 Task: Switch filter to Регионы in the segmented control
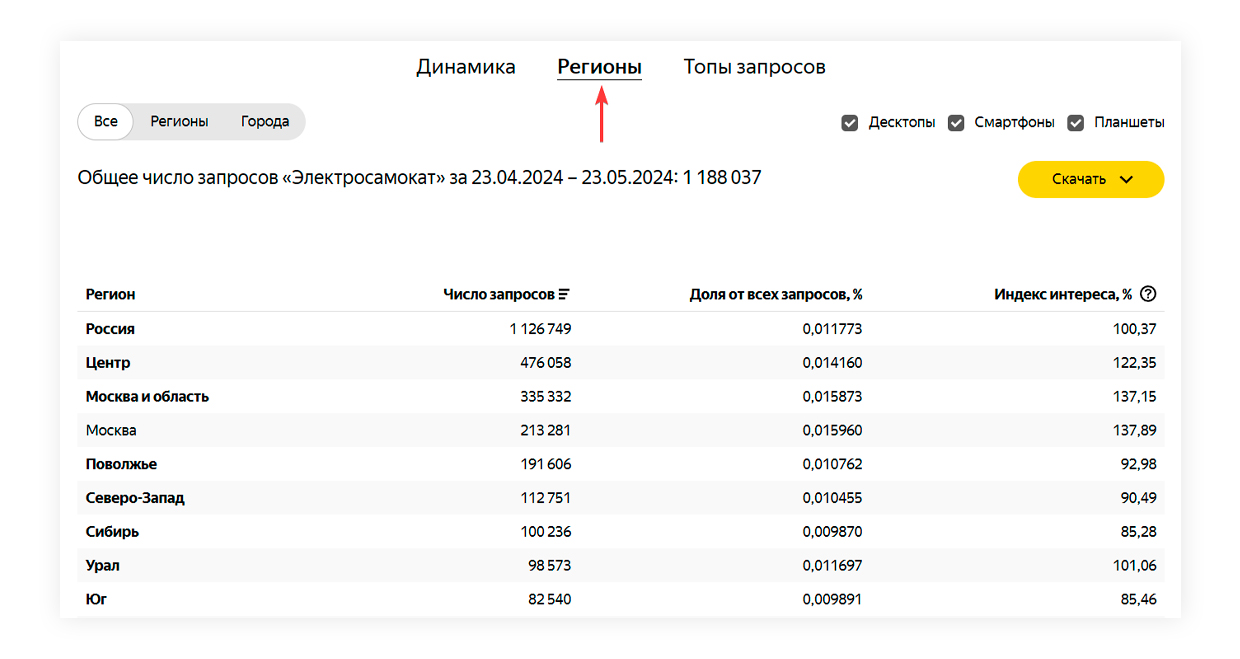tap(179, 122)
